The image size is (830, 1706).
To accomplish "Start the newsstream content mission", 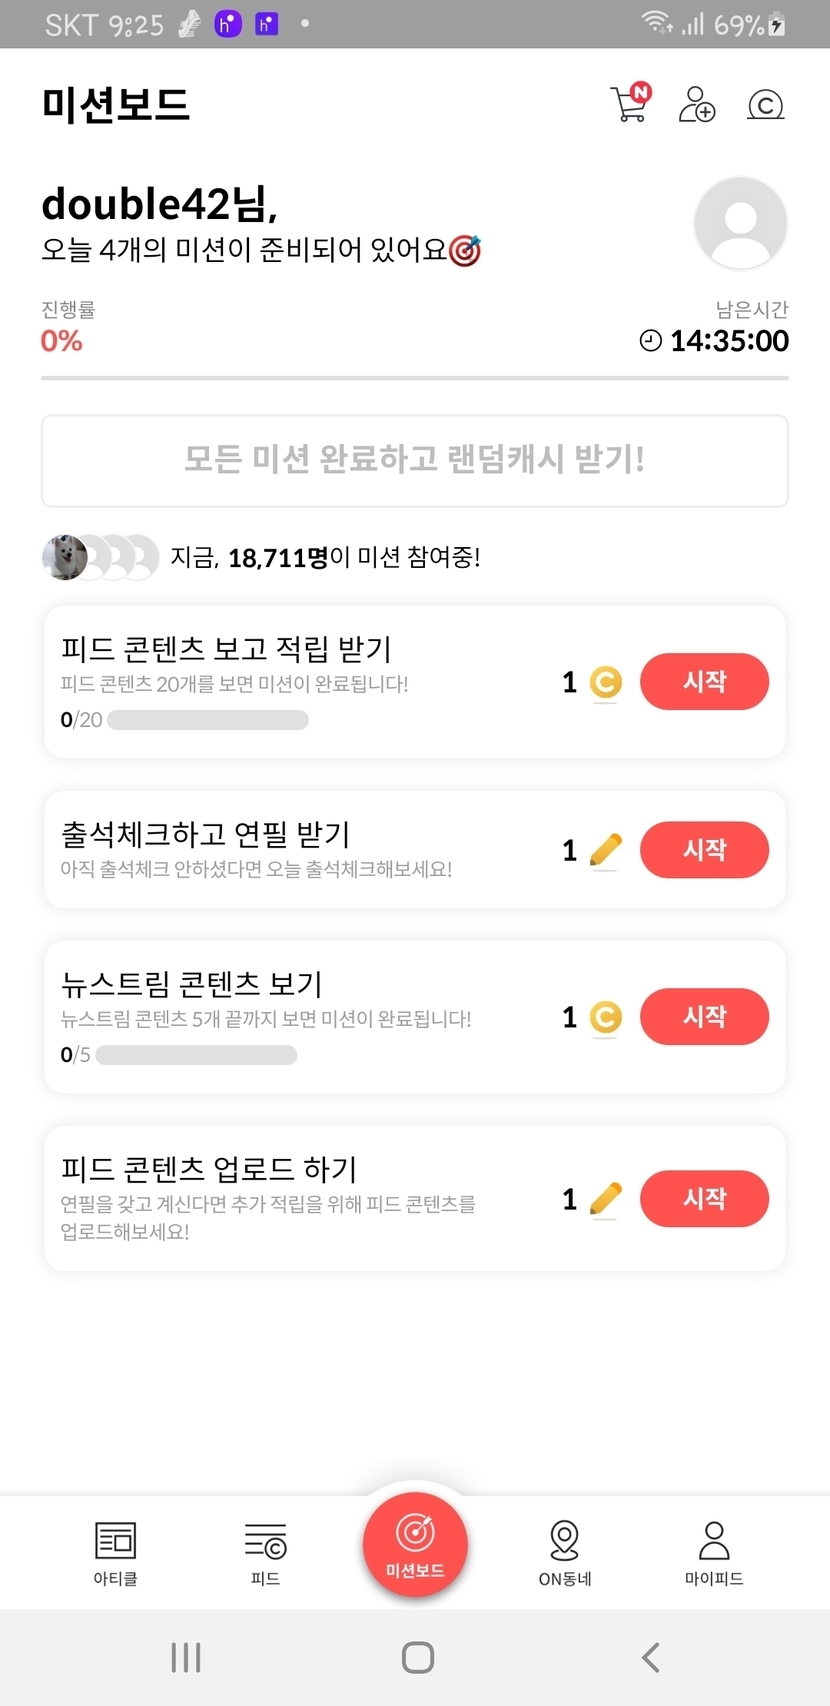I will pos(704,1017).
